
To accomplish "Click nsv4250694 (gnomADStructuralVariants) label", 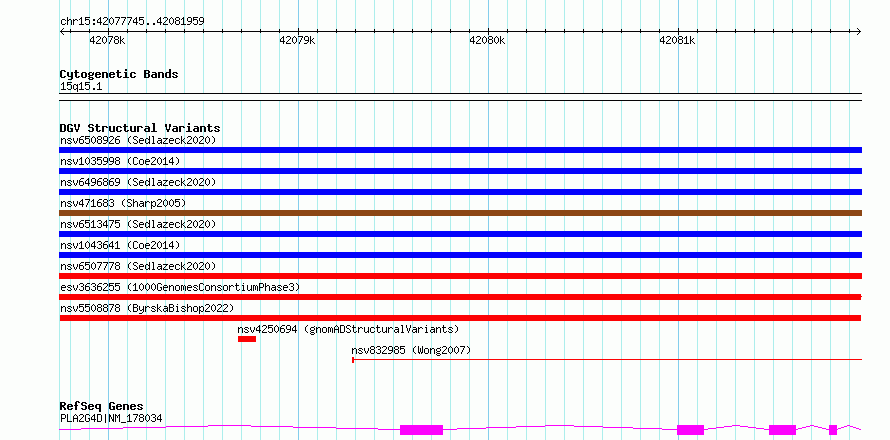I will click(349, 329).
